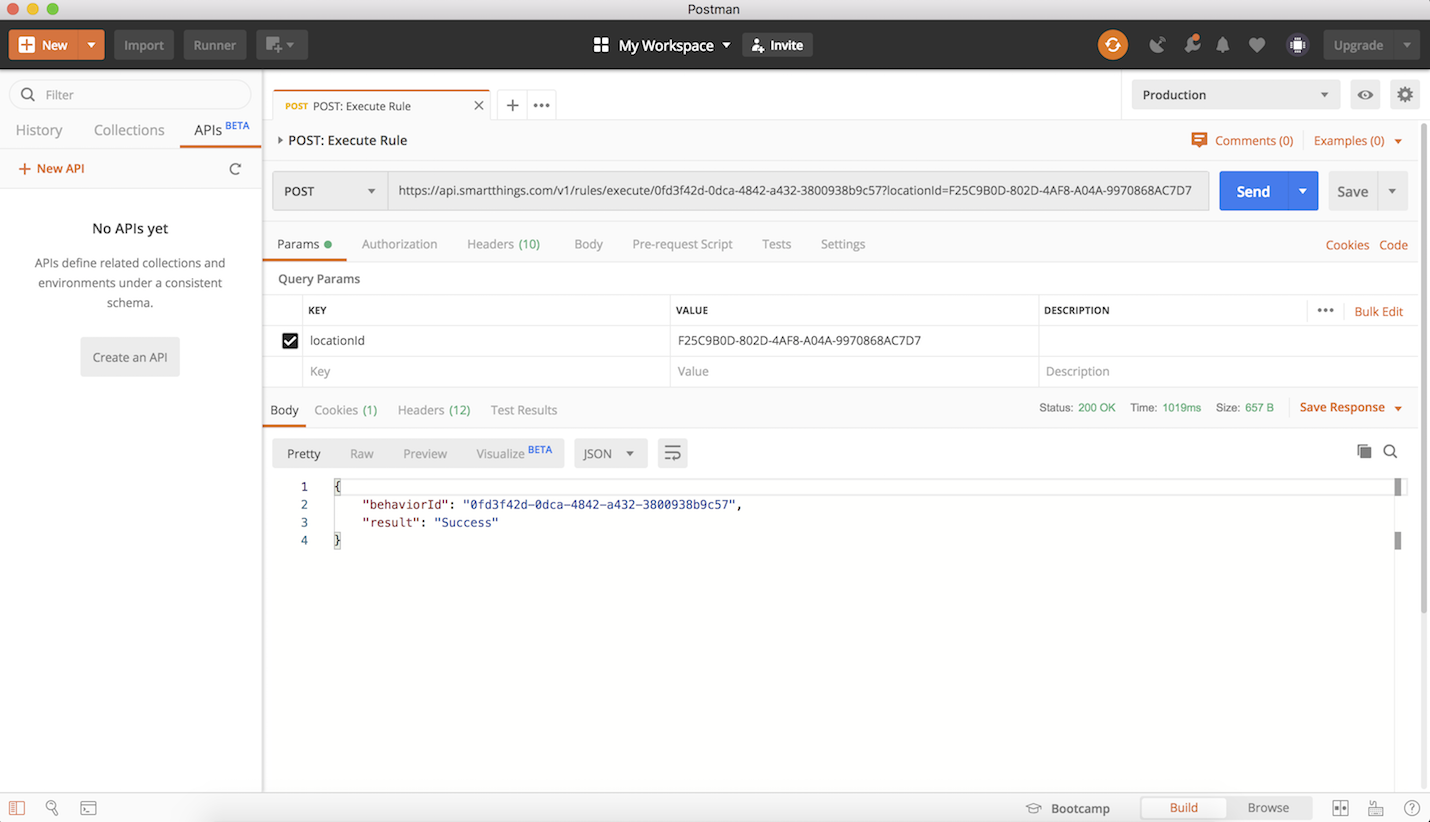The width and height of the screenshot is (1430, 822).
Task: Refresh the APIs list
Action: point(235,169)
